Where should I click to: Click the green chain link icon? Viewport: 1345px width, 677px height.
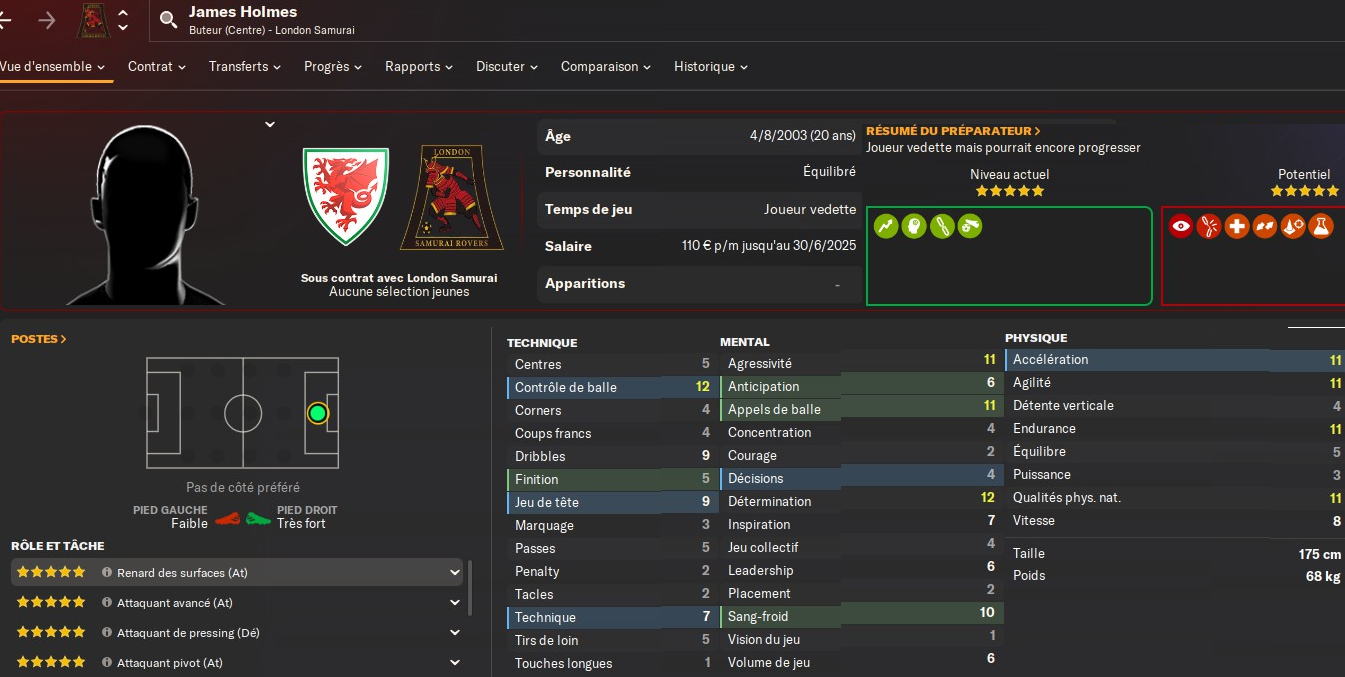pos(941,227)
